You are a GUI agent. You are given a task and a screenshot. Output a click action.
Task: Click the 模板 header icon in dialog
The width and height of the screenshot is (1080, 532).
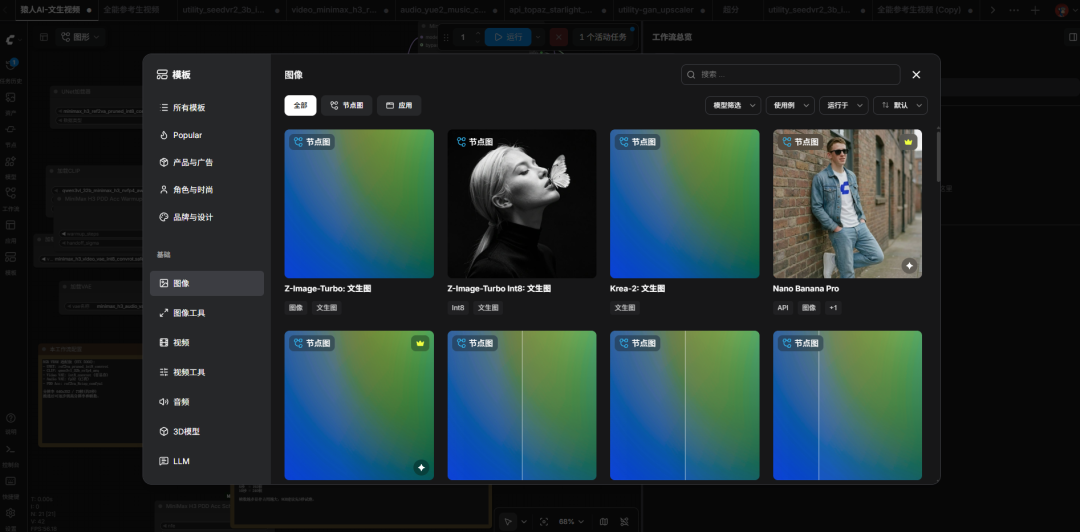(163, 74)
